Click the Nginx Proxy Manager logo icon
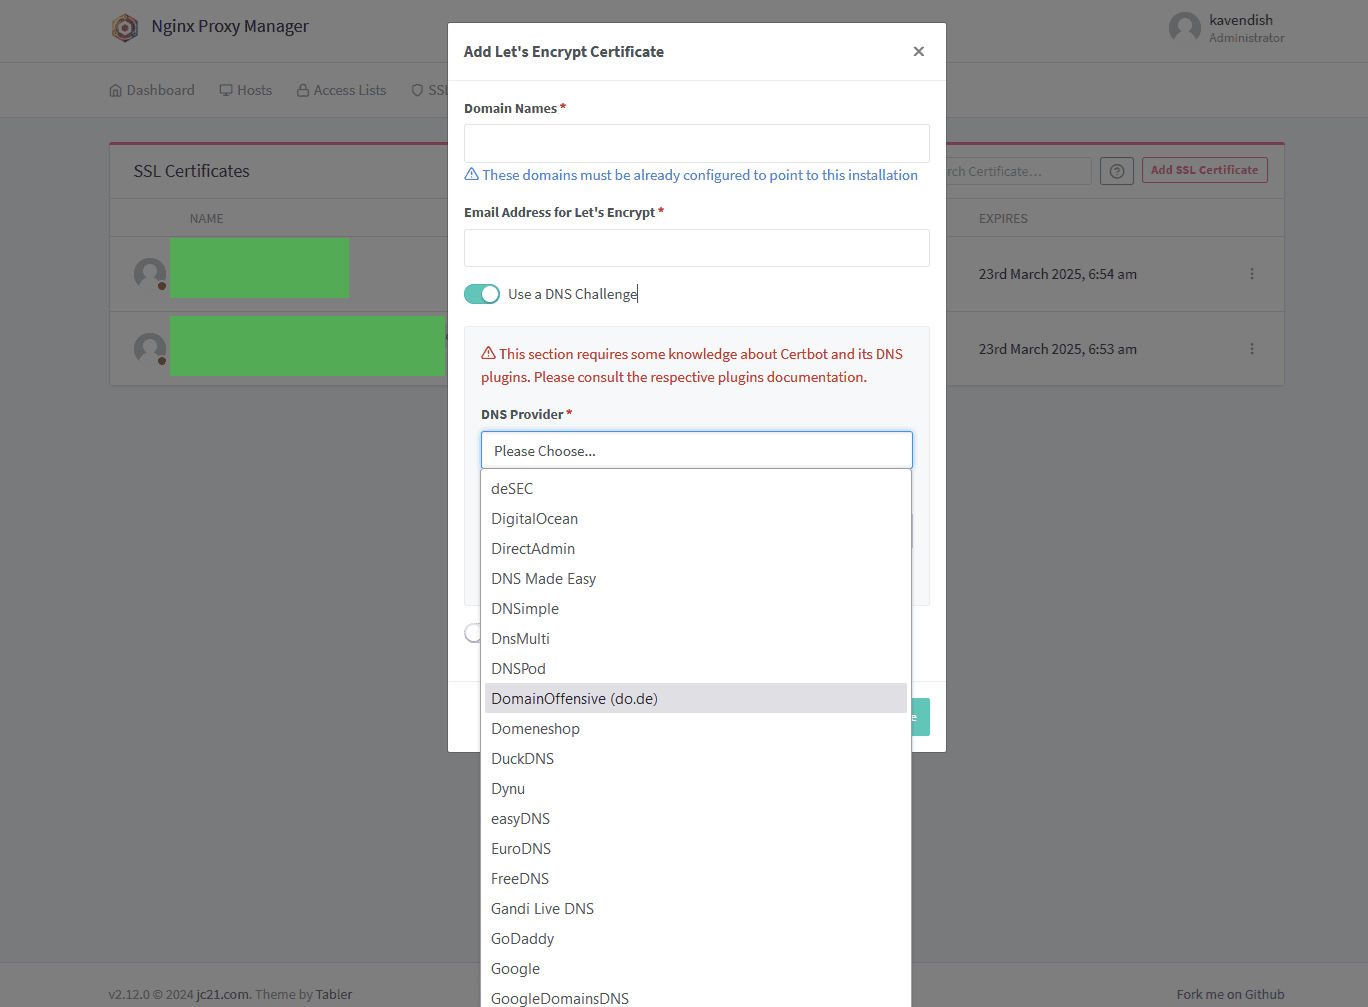The image size is (1368, 1007). click(x=125, y=27)
